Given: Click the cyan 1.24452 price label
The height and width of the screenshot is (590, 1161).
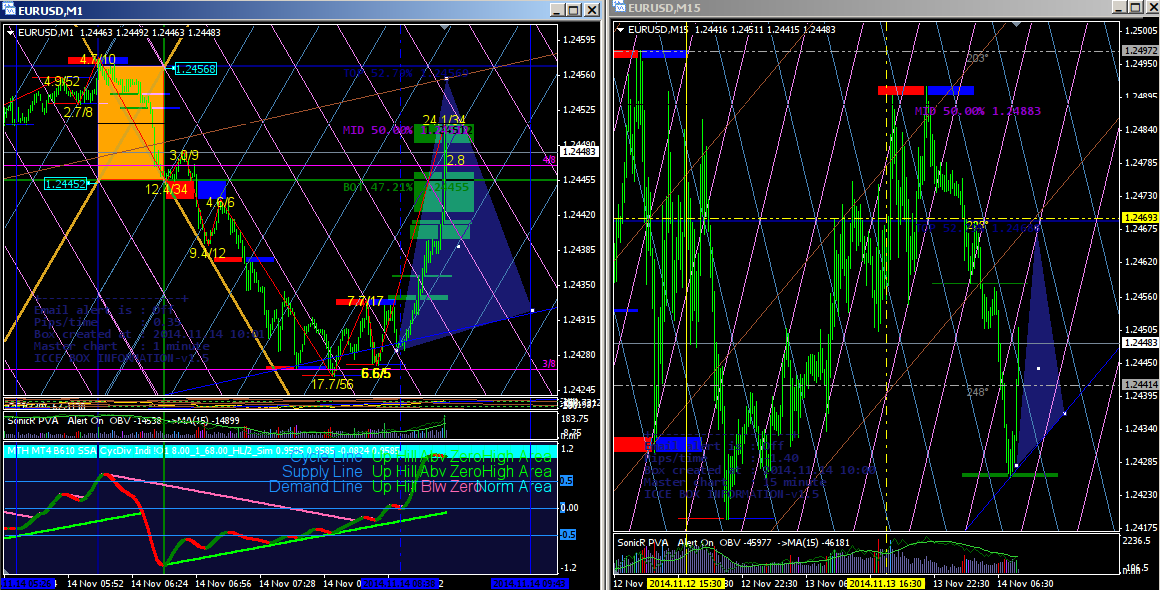Looking at the screenshot, I should coord(65,184).
